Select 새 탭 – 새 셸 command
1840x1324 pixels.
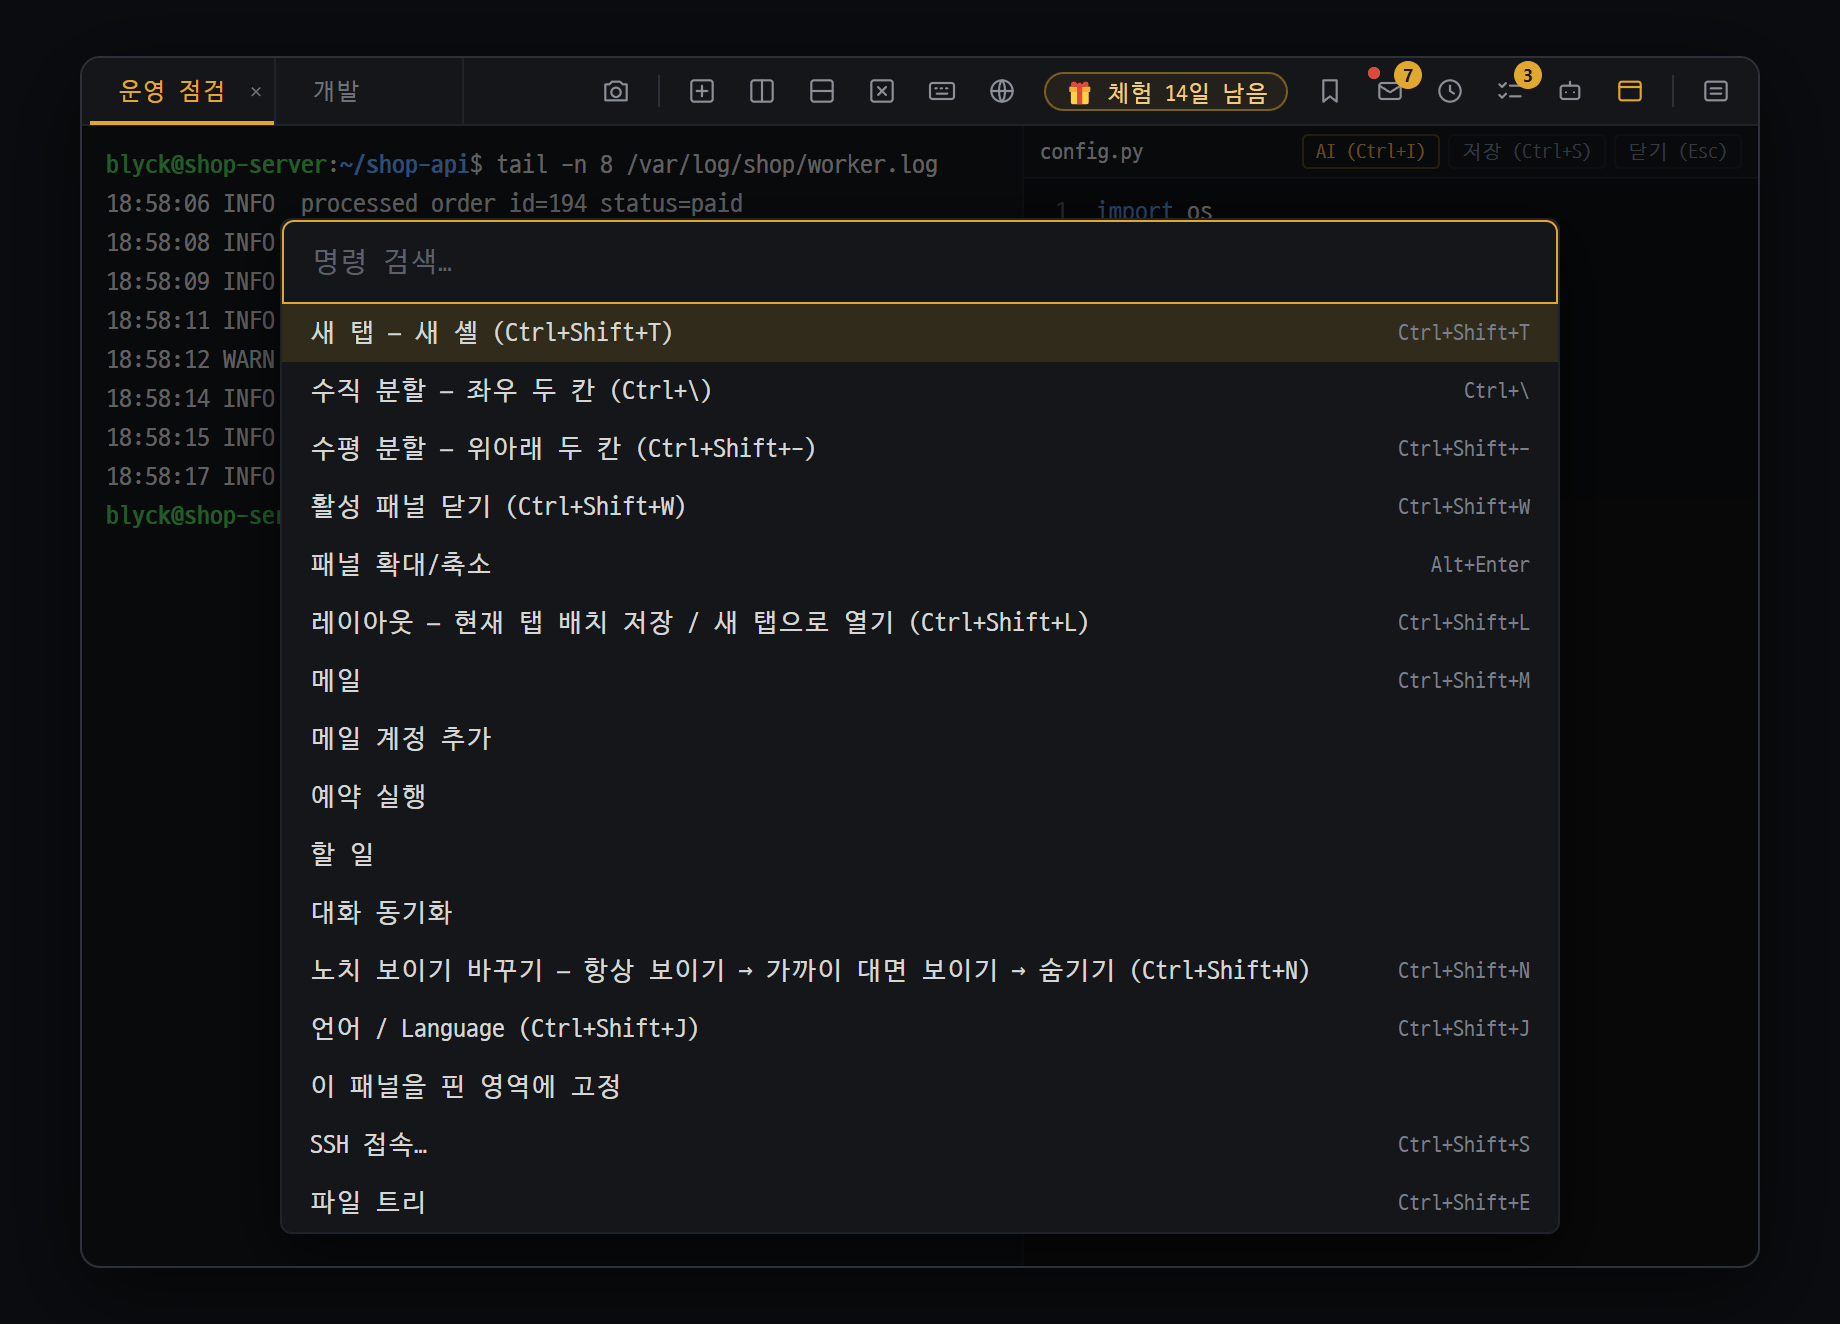click(x=920, y=332)
